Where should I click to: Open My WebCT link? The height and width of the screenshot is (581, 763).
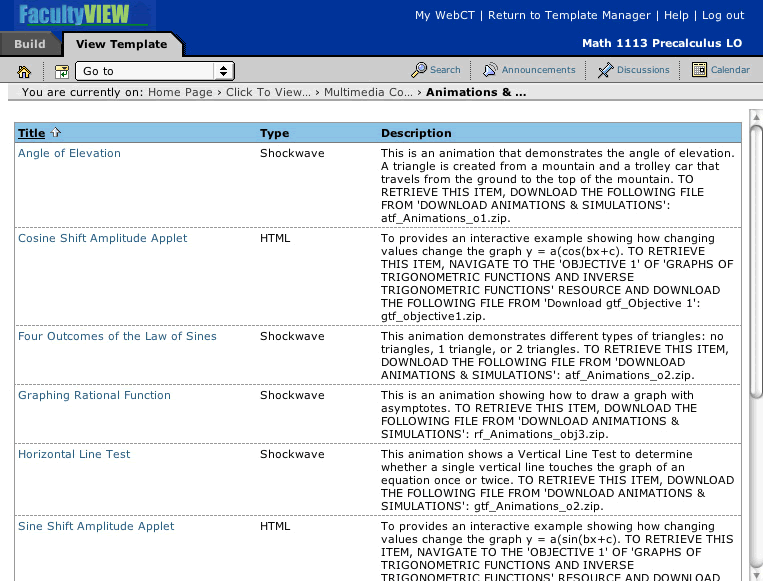(444, 15)
